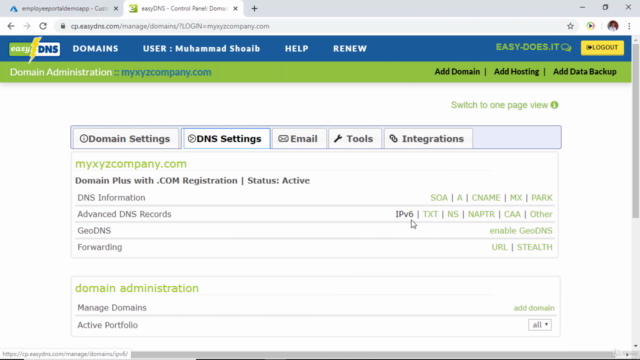Click the vertical page scrollbar
Viewport: 640px width, 360px height.
pos(636,131)
